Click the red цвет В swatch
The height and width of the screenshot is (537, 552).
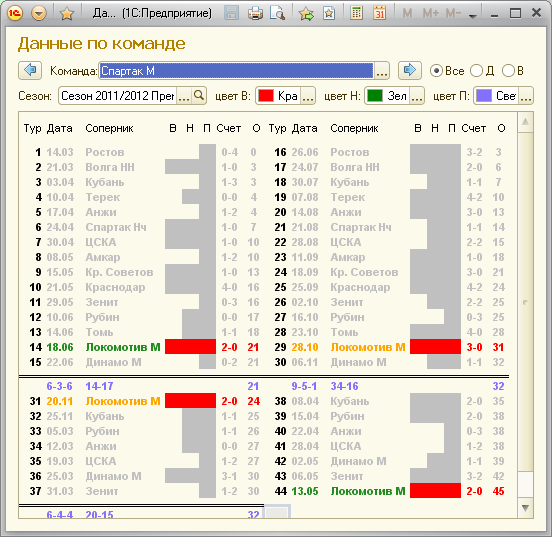point(266,96)
